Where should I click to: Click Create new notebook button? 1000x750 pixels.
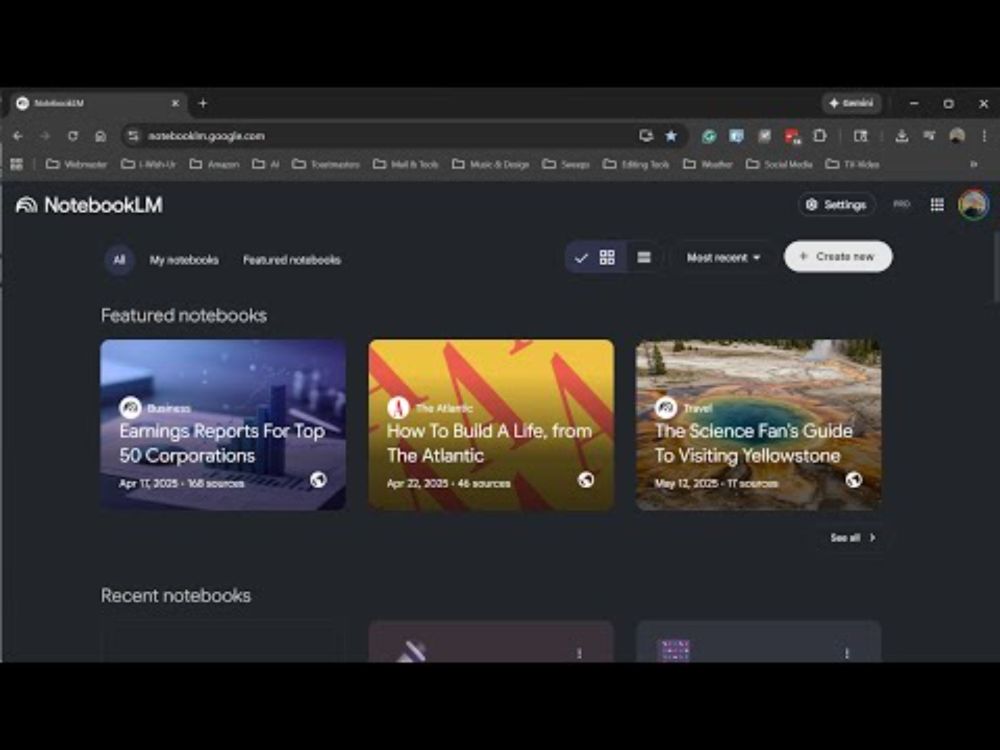[x=837, y=256]
